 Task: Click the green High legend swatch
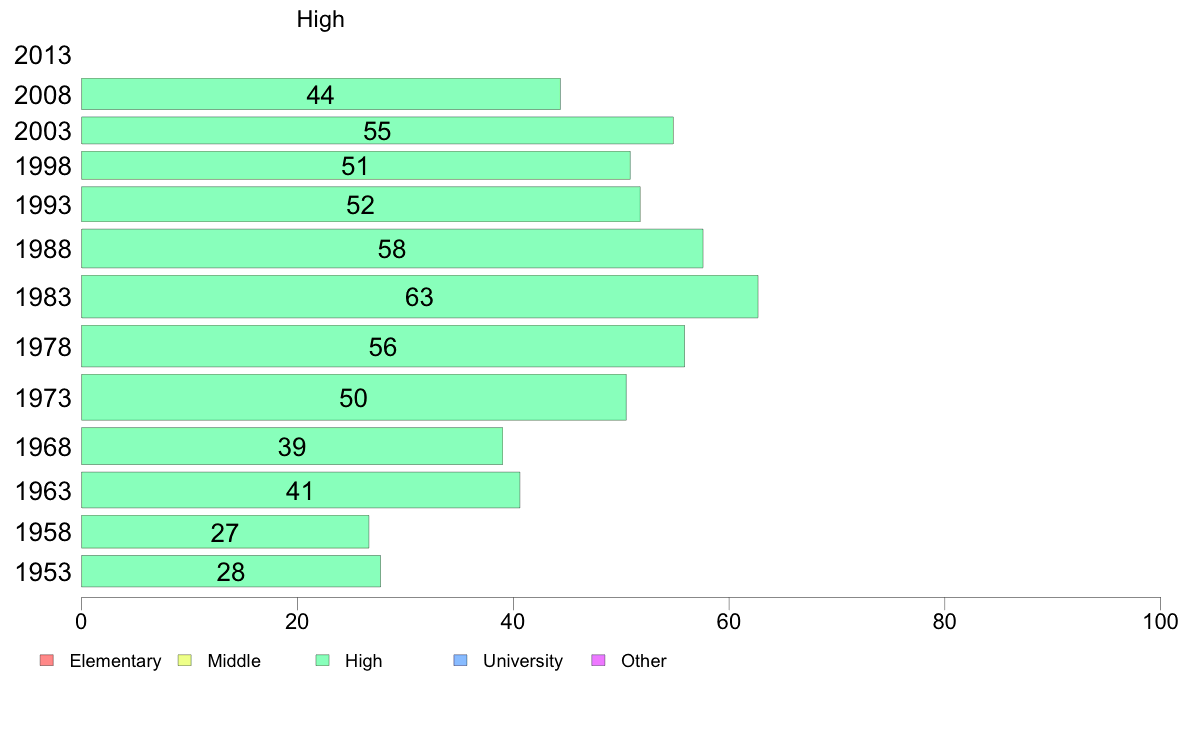click(x=322, y=660)
